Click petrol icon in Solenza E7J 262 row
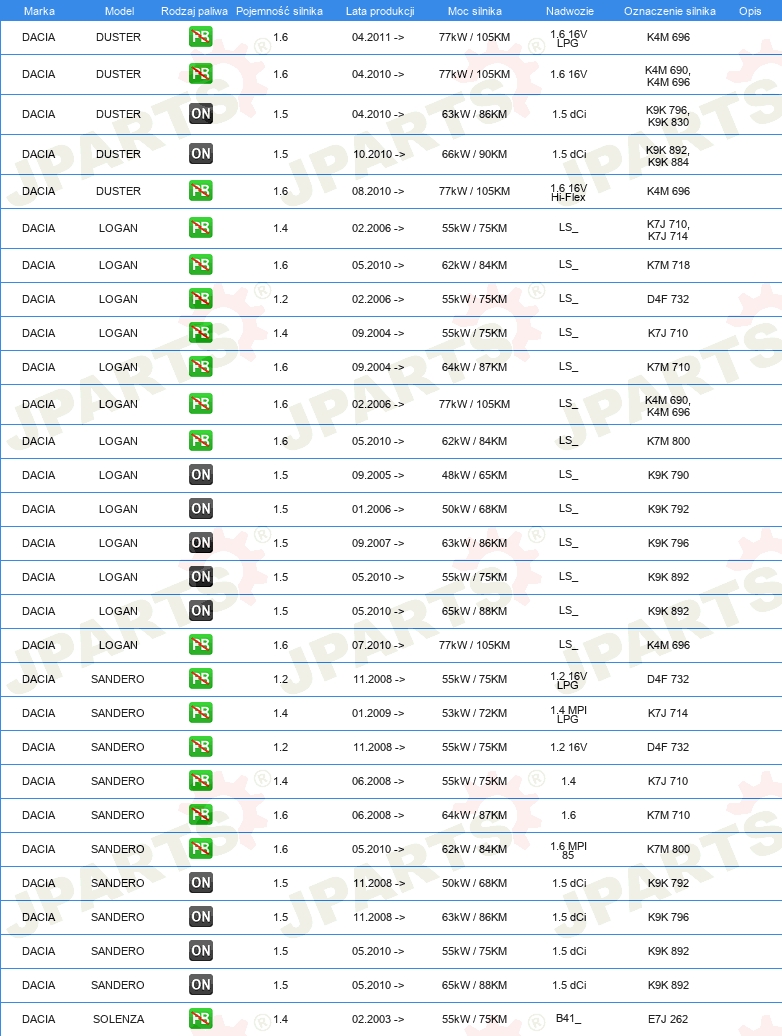The image size is (782, 1036). (201, 1019)
